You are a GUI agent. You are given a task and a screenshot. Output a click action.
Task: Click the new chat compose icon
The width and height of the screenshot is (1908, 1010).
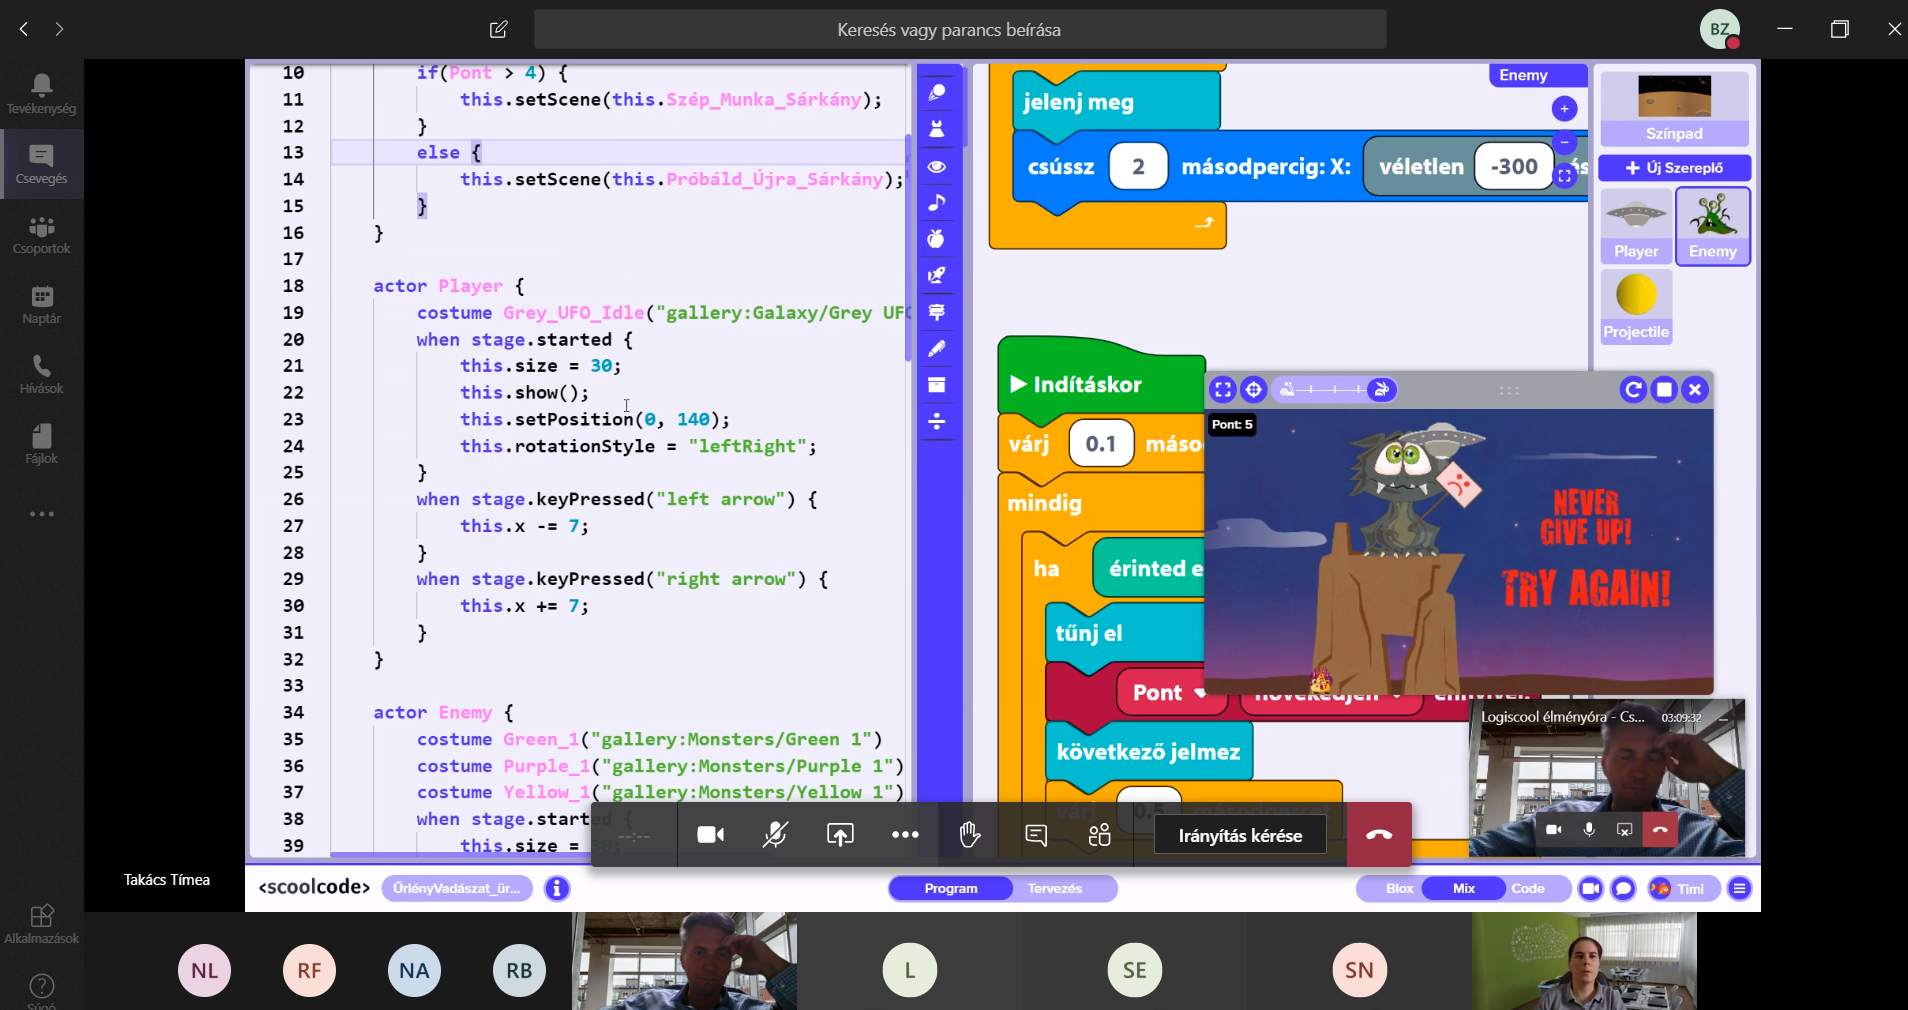(x=498, y=29)
